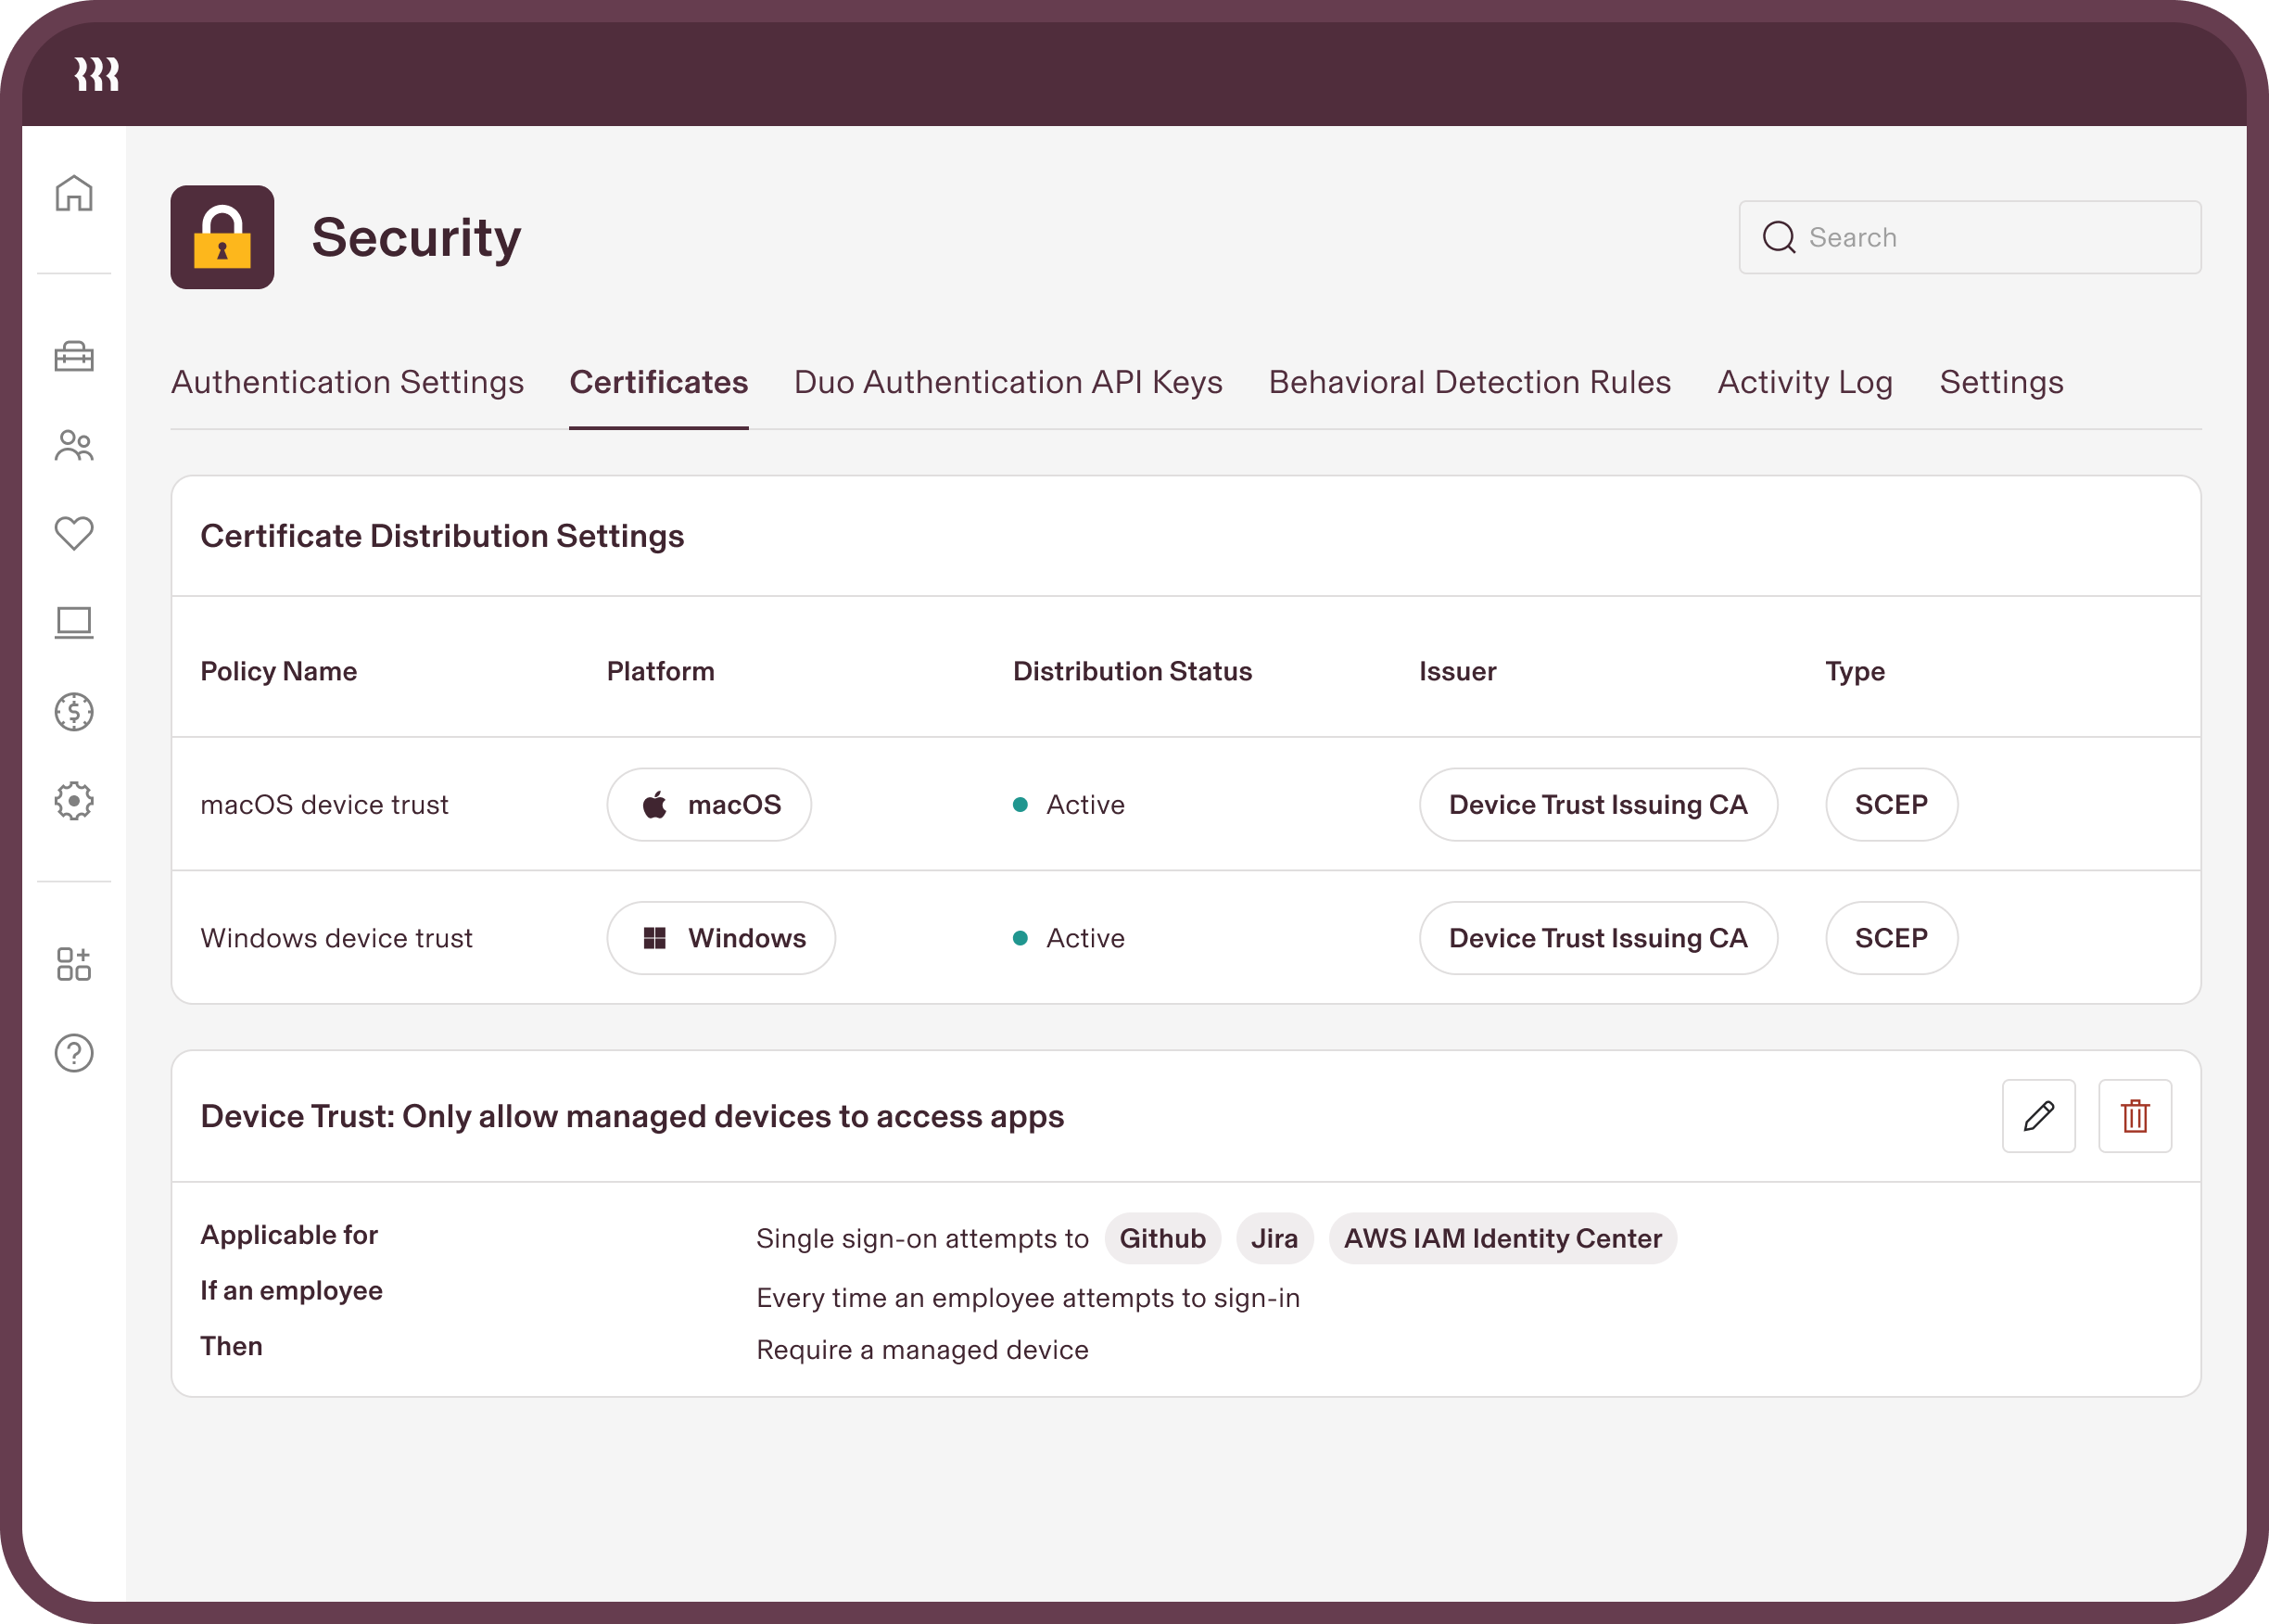Click the dollar Payroll icon in sidebar
The height and width of the screenshot is (1624, 2269).
74,712
